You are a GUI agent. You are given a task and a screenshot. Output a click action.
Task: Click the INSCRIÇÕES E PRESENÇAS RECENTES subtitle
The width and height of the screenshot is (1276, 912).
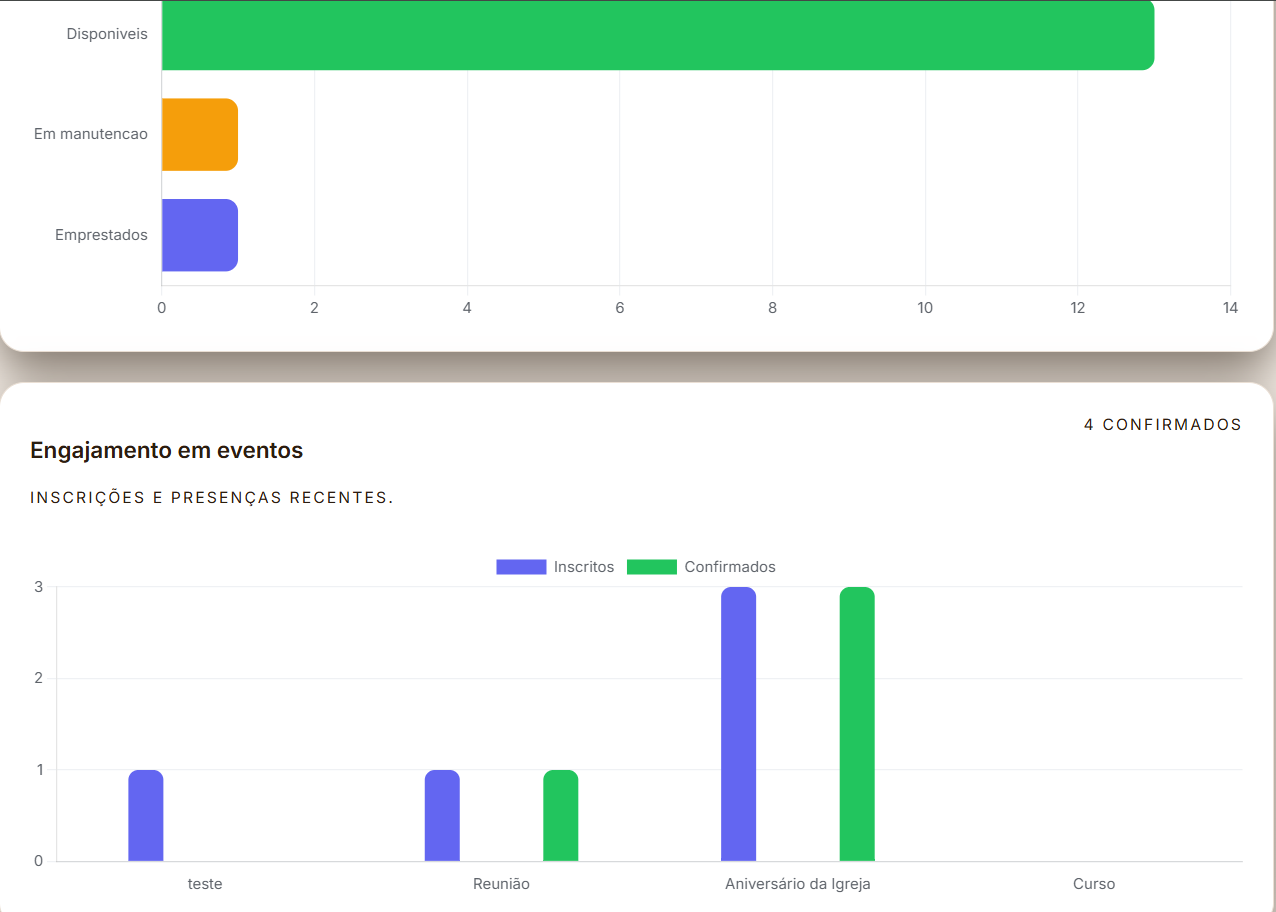pyautogui.click(x=211, y=496)
